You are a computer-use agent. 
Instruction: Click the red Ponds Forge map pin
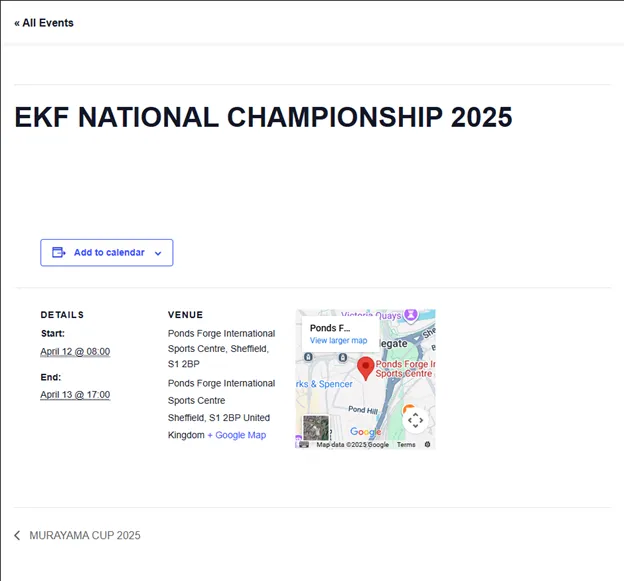click(366, 368)
